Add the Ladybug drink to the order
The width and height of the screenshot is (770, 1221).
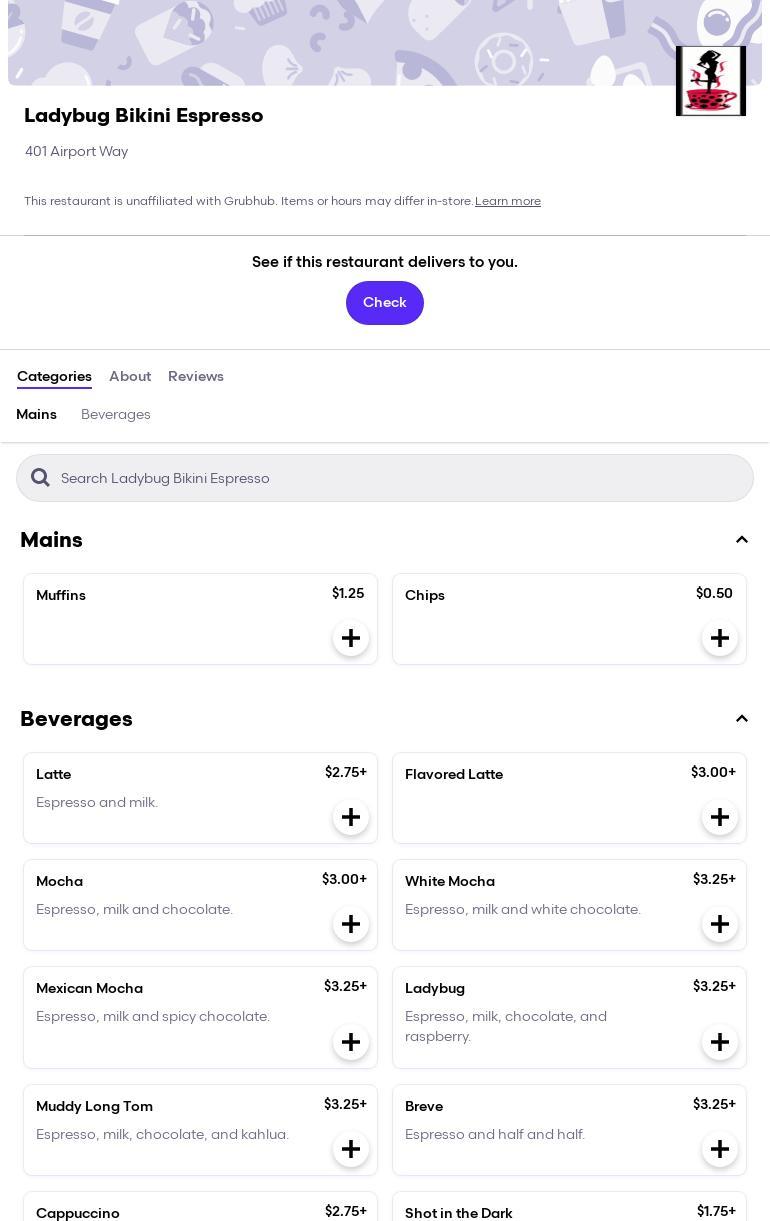tap(720, 1042)
